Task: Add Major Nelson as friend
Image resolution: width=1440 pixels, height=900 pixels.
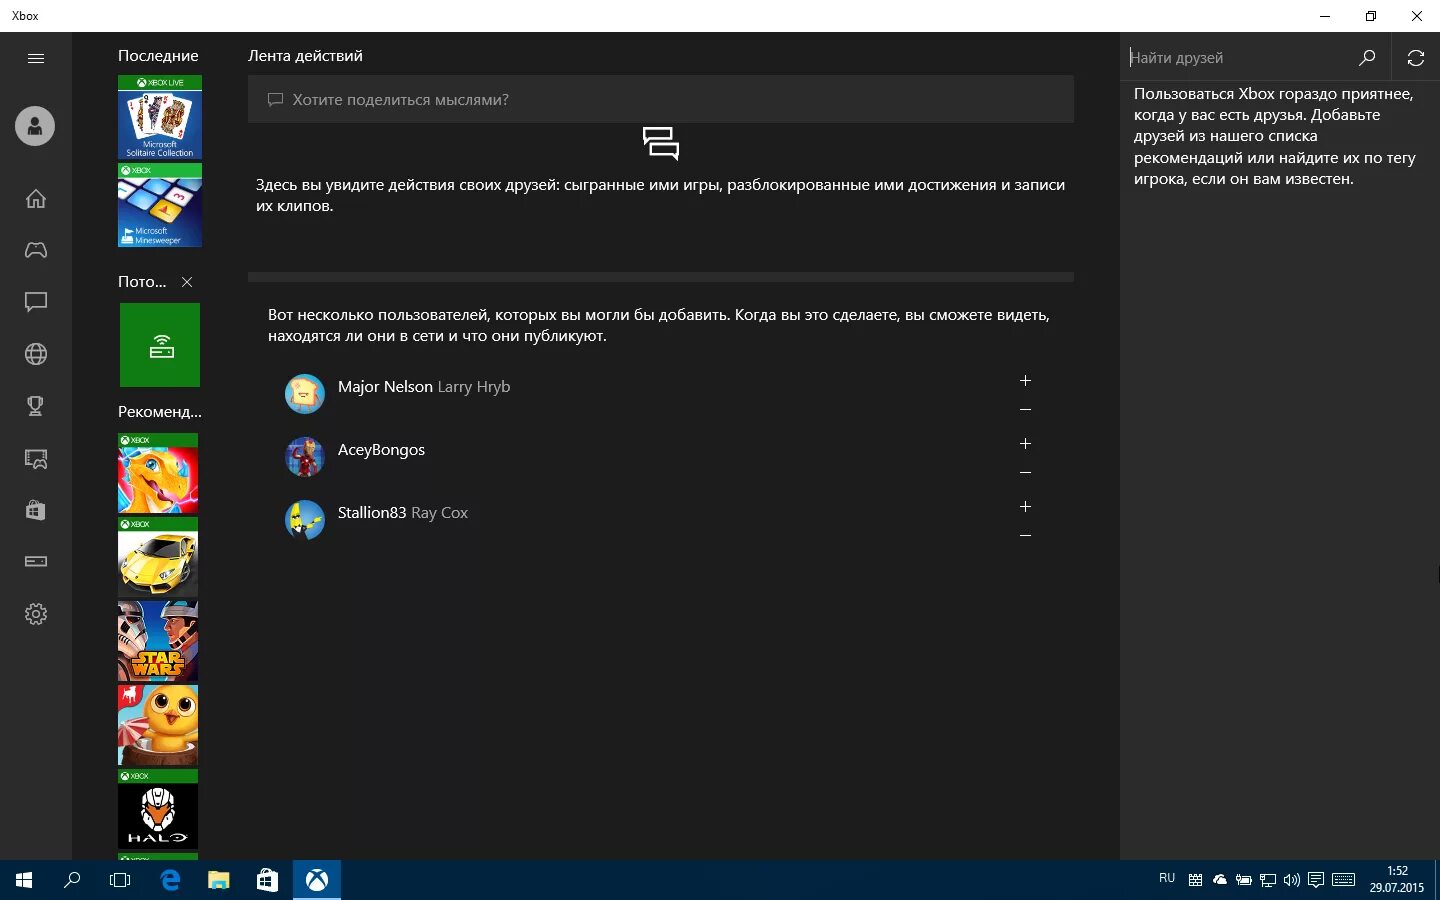Action: point(1025,381)
